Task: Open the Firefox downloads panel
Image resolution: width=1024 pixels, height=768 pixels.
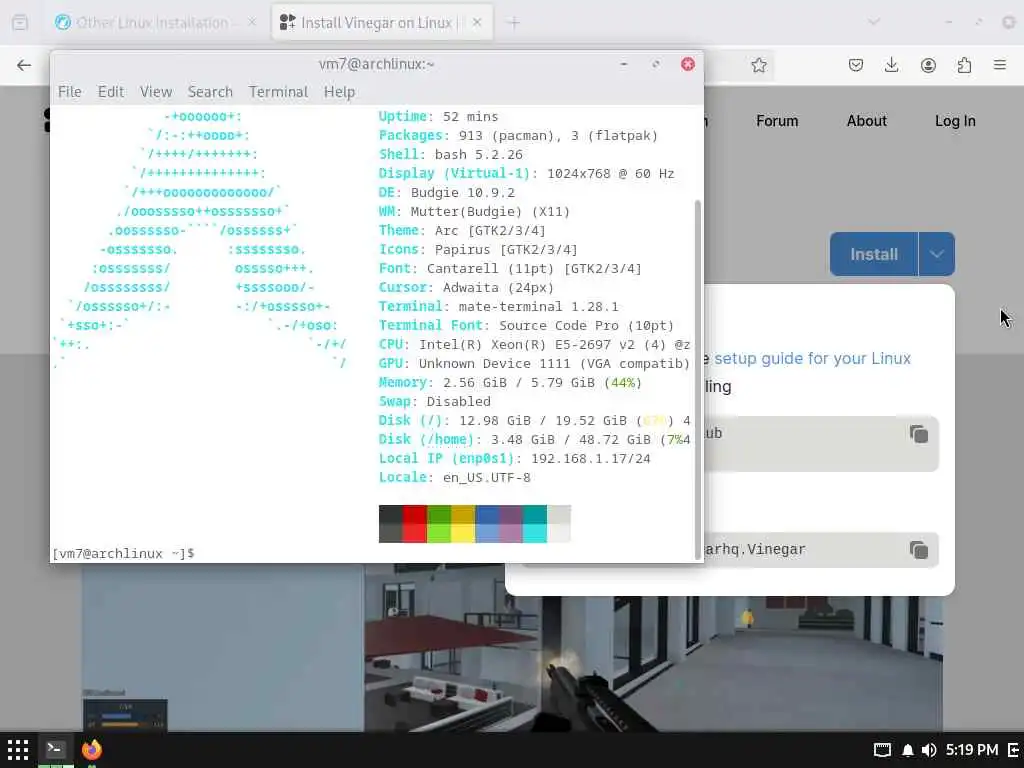Action: (x=891, y=65)
